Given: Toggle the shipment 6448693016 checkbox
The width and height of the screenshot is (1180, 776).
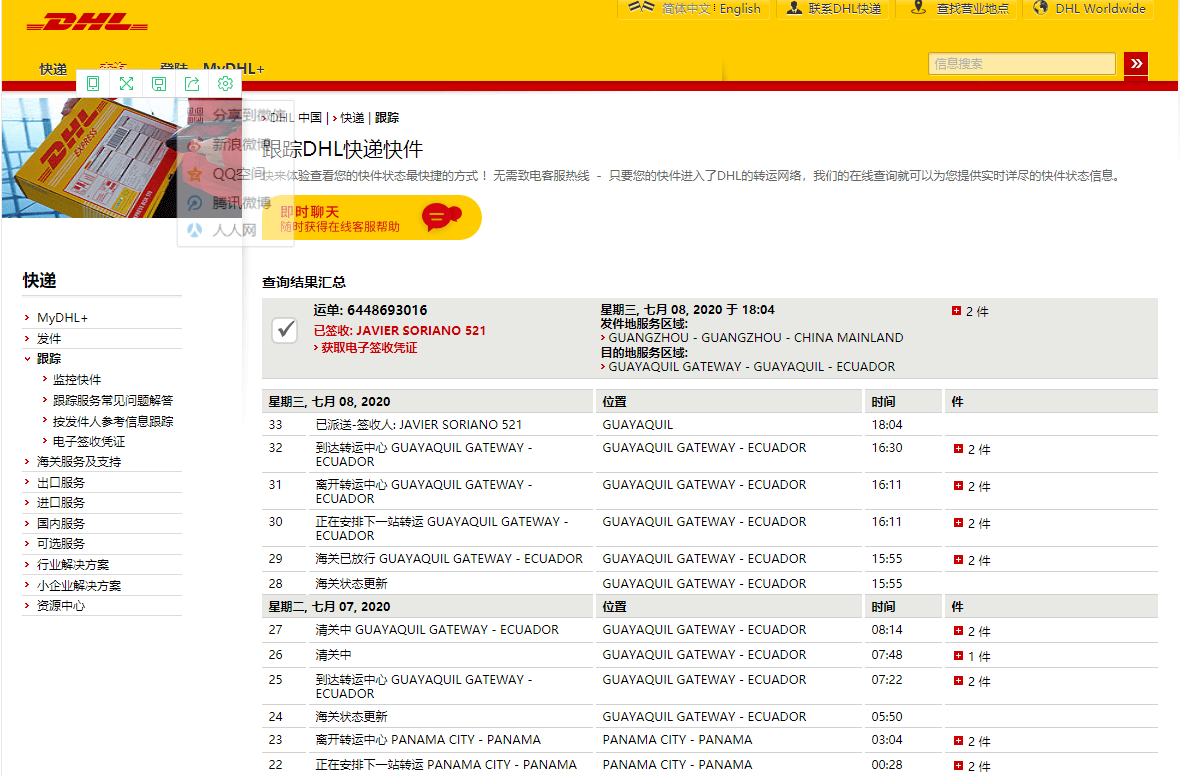Looking at the screenshot, I should click(x=284, y=330).
